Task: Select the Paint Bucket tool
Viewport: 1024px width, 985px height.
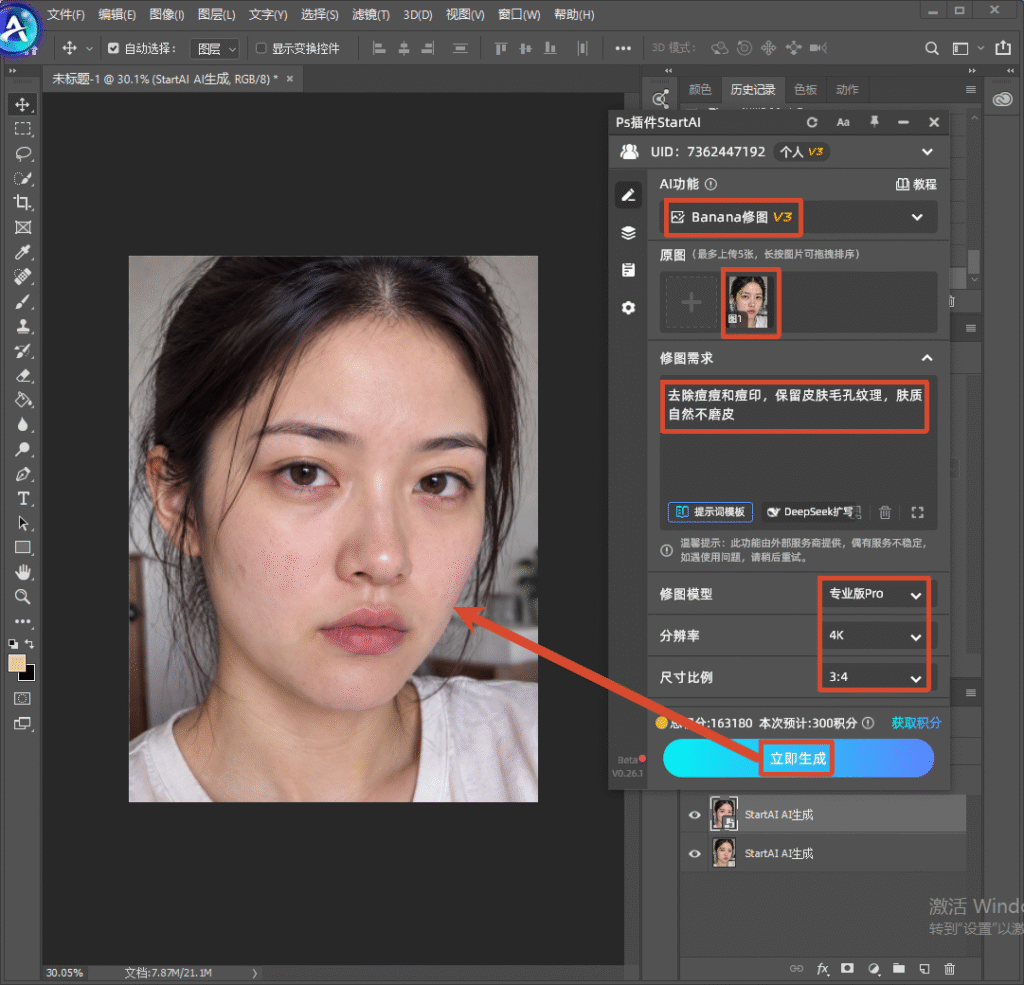Action: tap(23, 400)
